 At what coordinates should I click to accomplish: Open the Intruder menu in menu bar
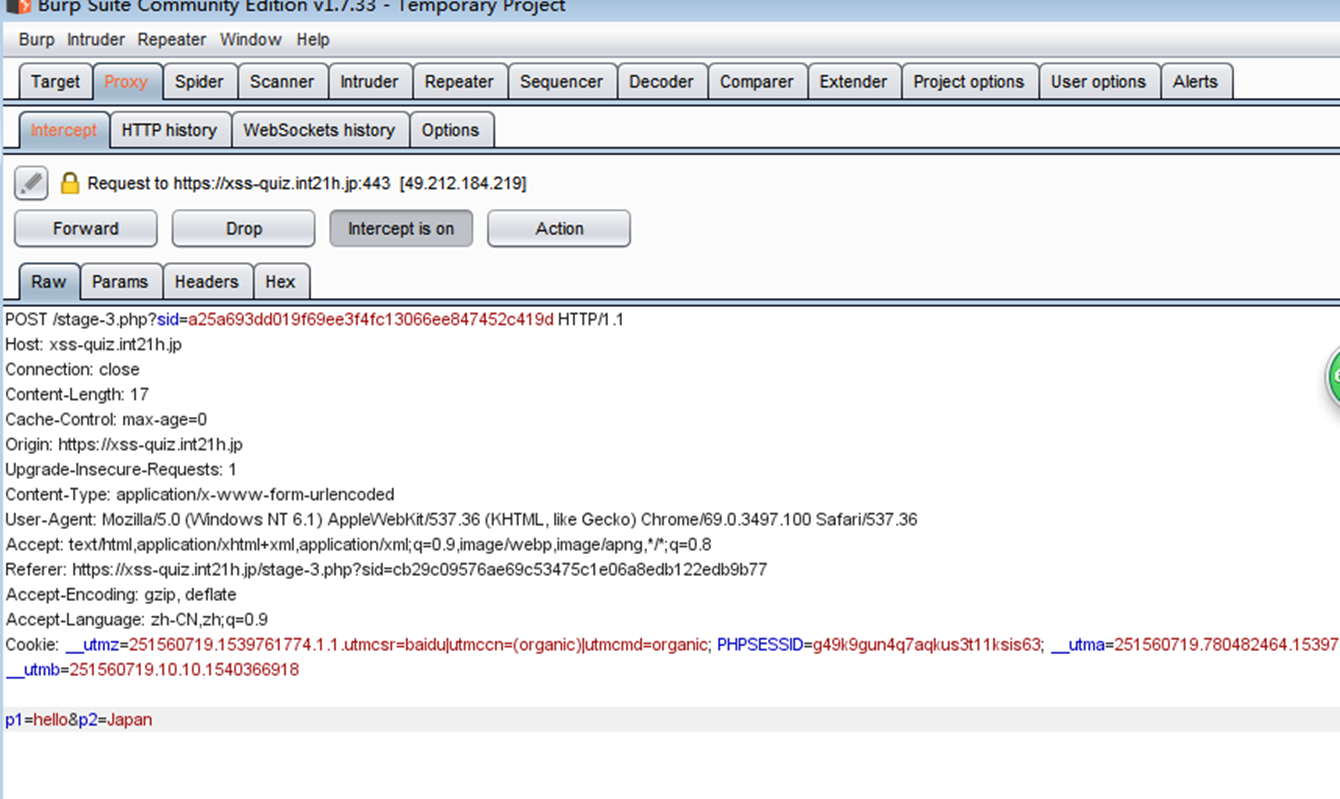pos(96,40)
